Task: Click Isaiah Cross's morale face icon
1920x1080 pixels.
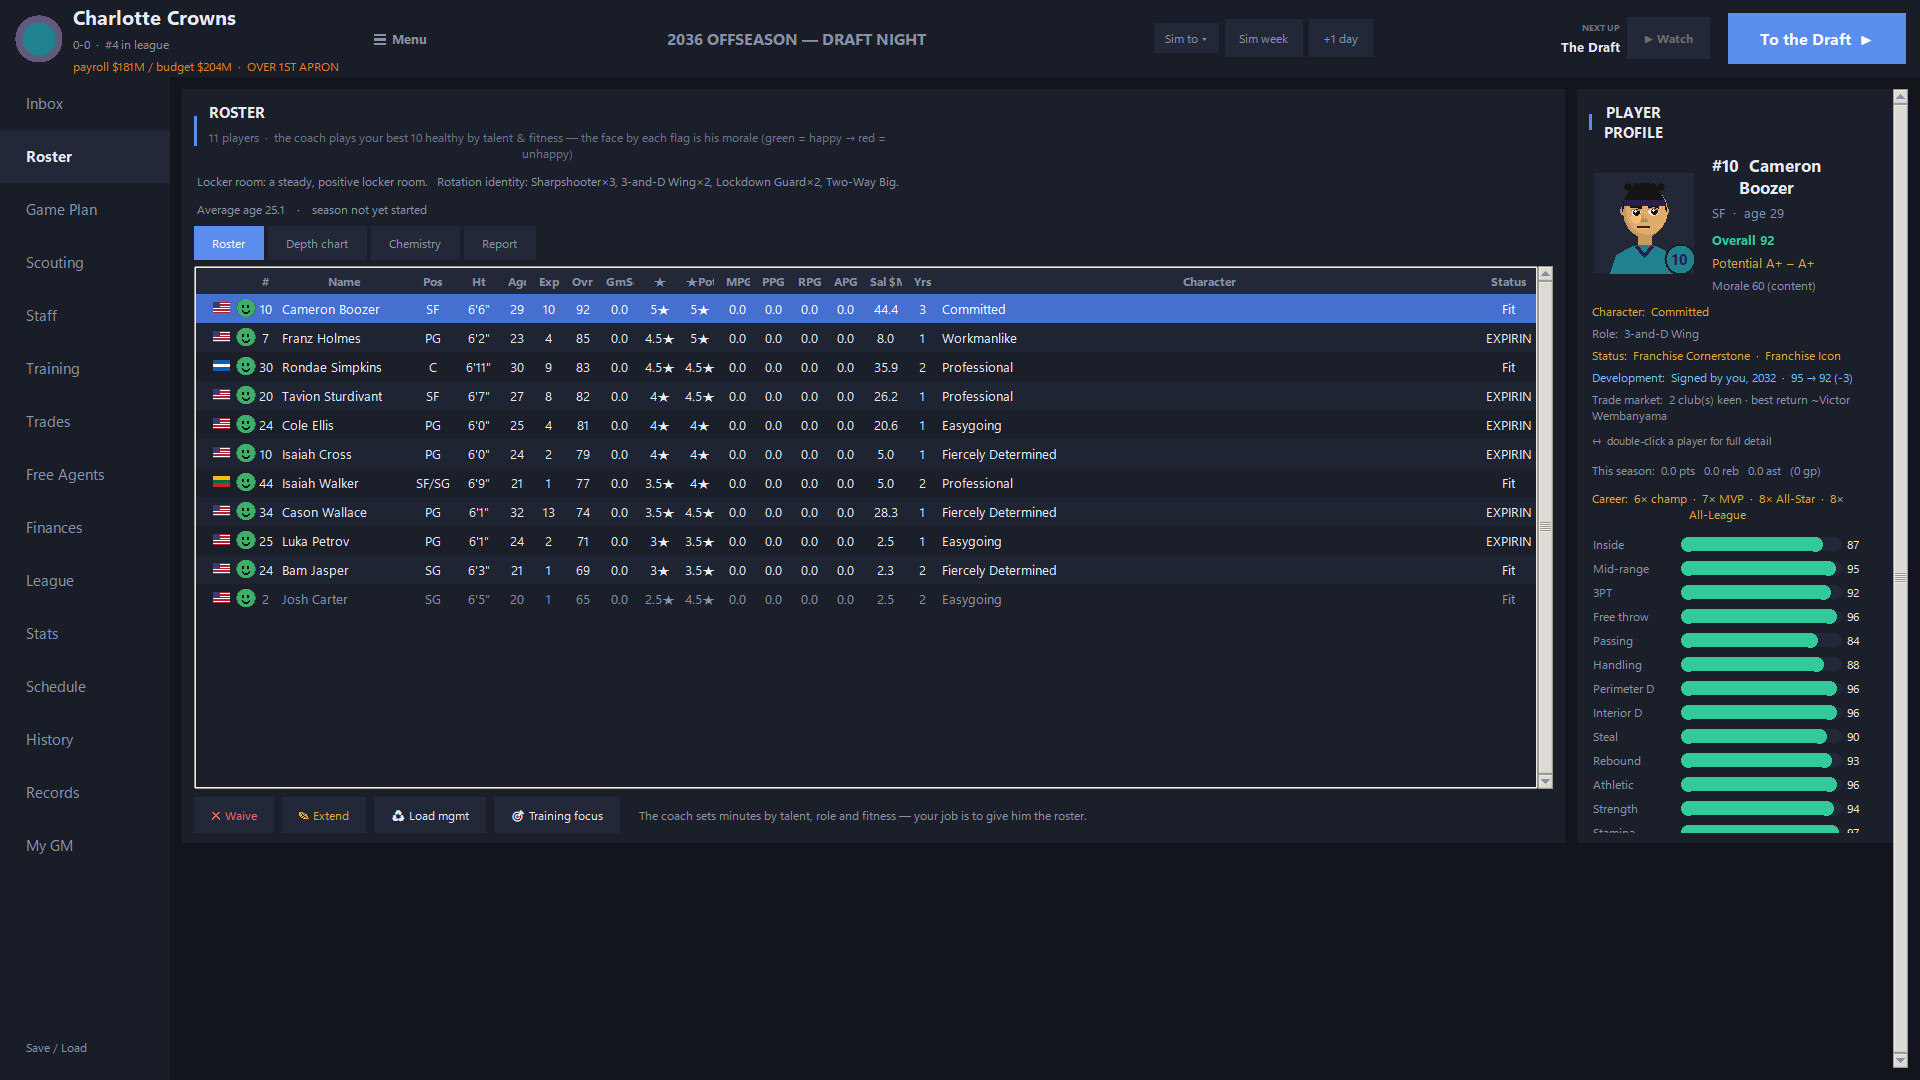Action: [x=246, y=454]
